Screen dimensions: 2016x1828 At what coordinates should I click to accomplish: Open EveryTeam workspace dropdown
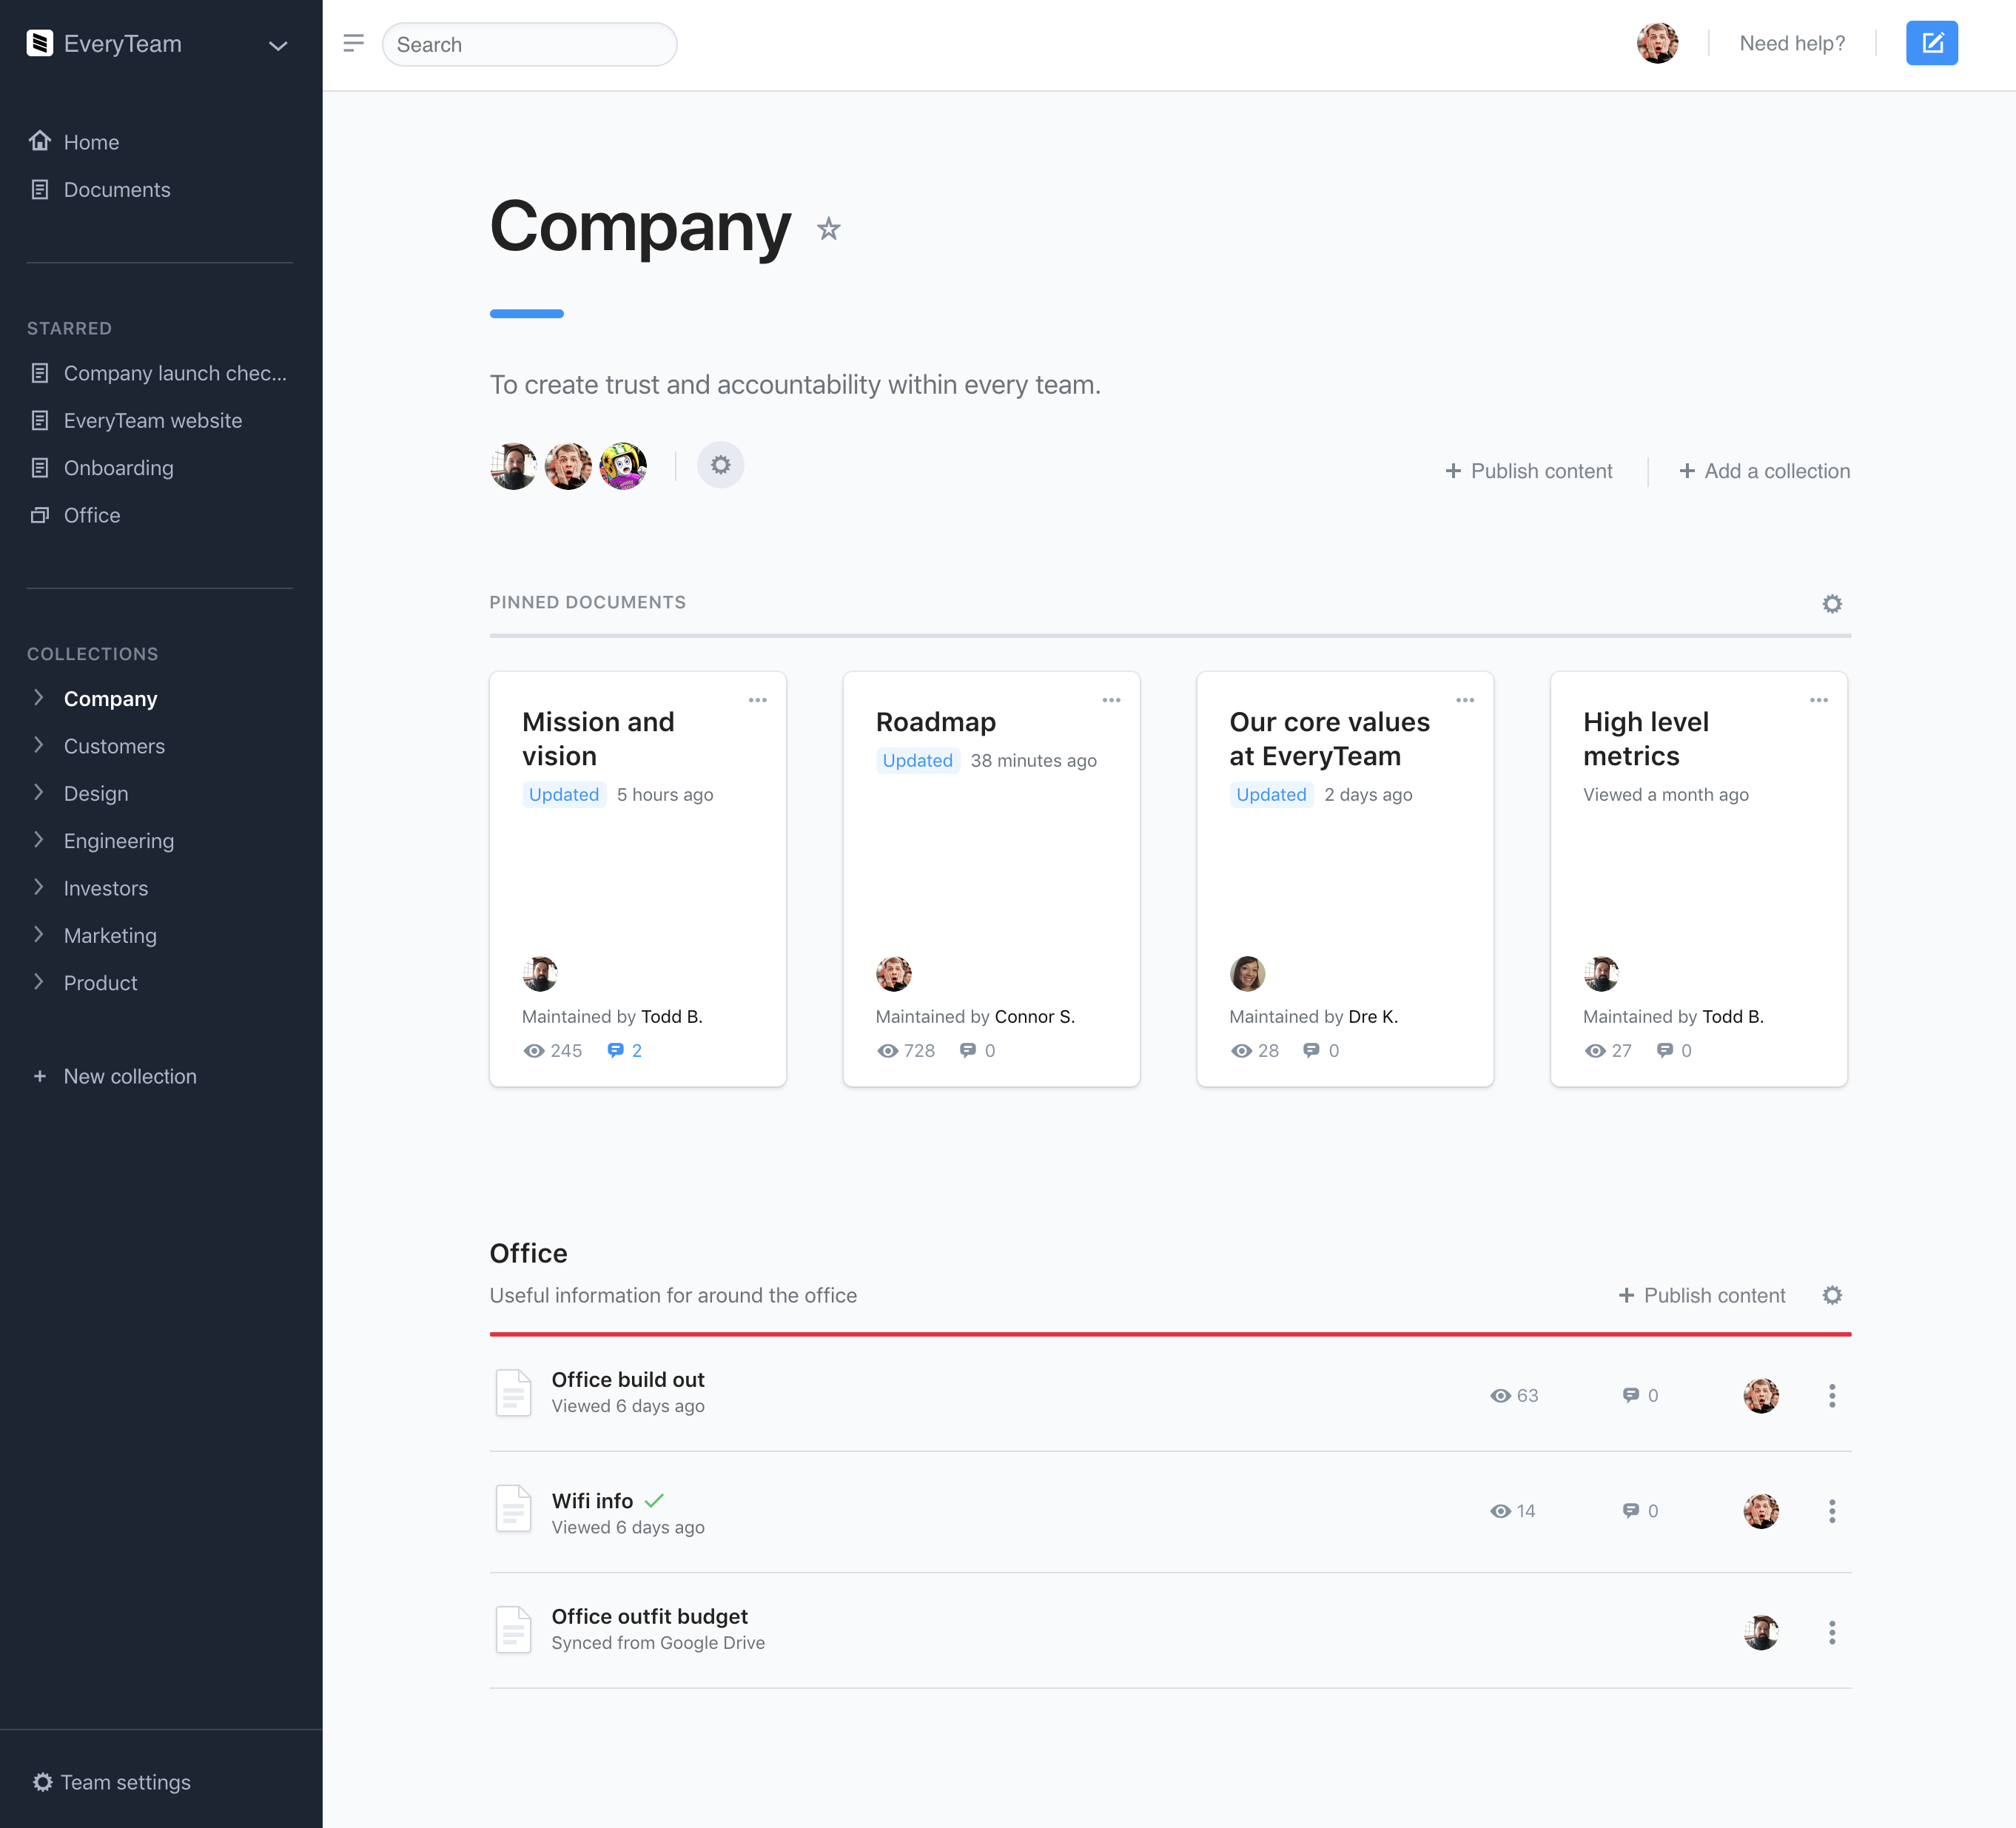click(x=278, y=45)
